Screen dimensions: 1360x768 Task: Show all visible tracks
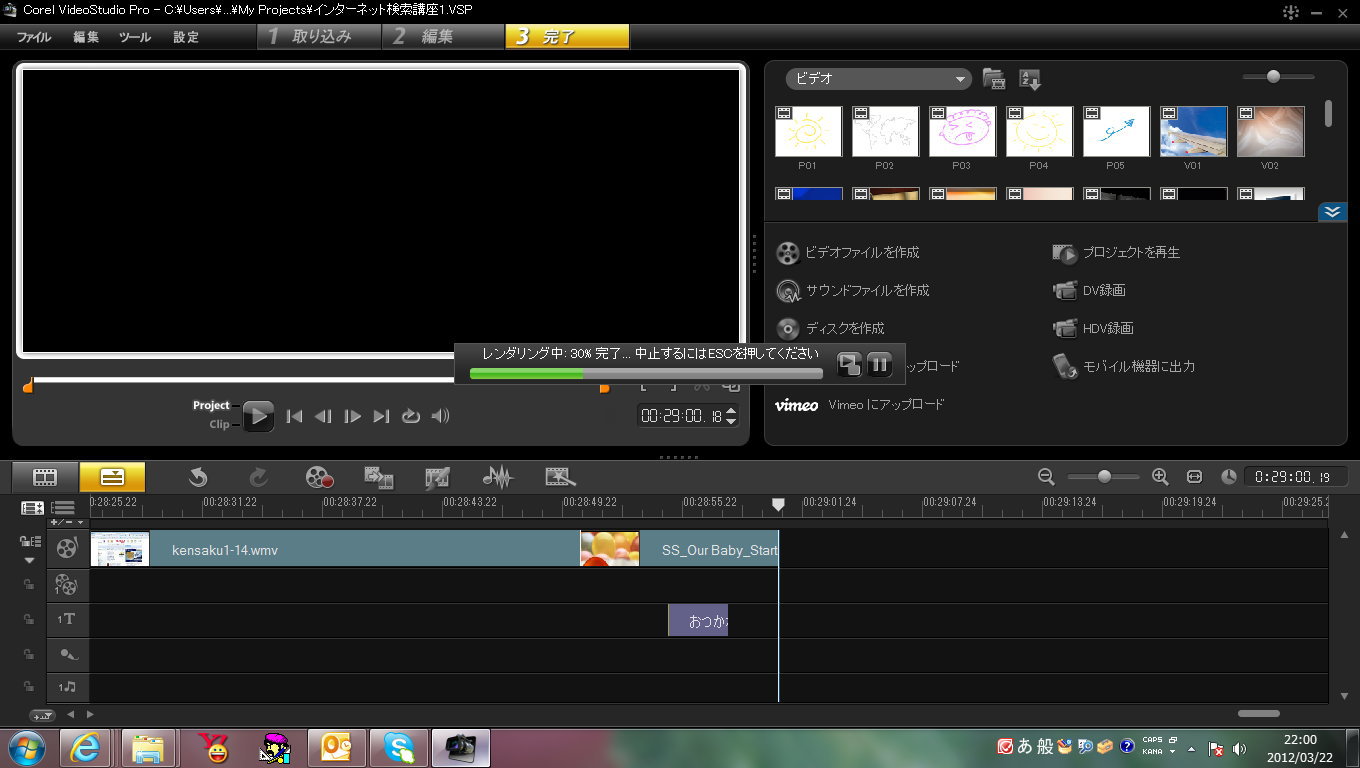tap(32, 508)
